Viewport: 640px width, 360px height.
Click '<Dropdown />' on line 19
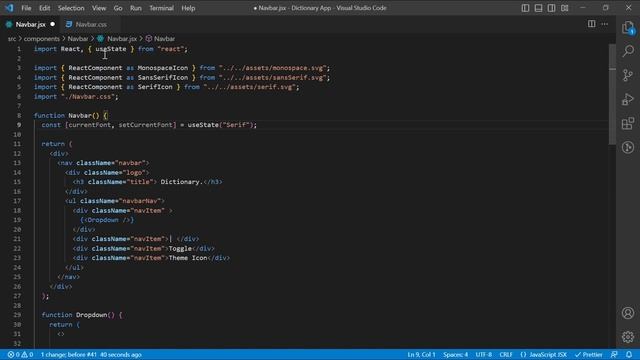(x=107, y=220)
